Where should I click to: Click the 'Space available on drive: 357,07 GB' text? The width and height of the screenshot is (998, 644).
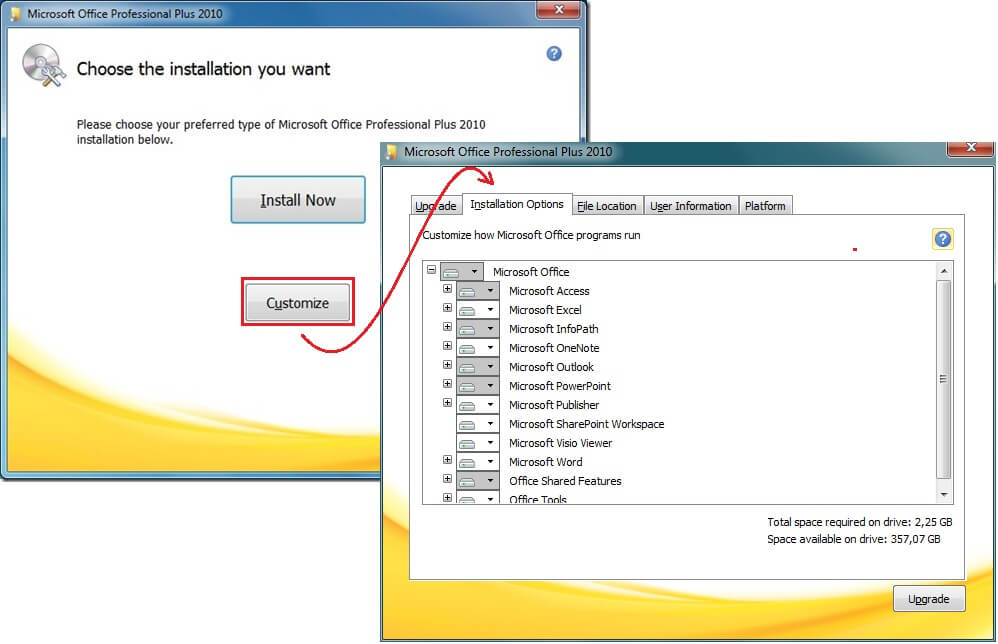853,539
